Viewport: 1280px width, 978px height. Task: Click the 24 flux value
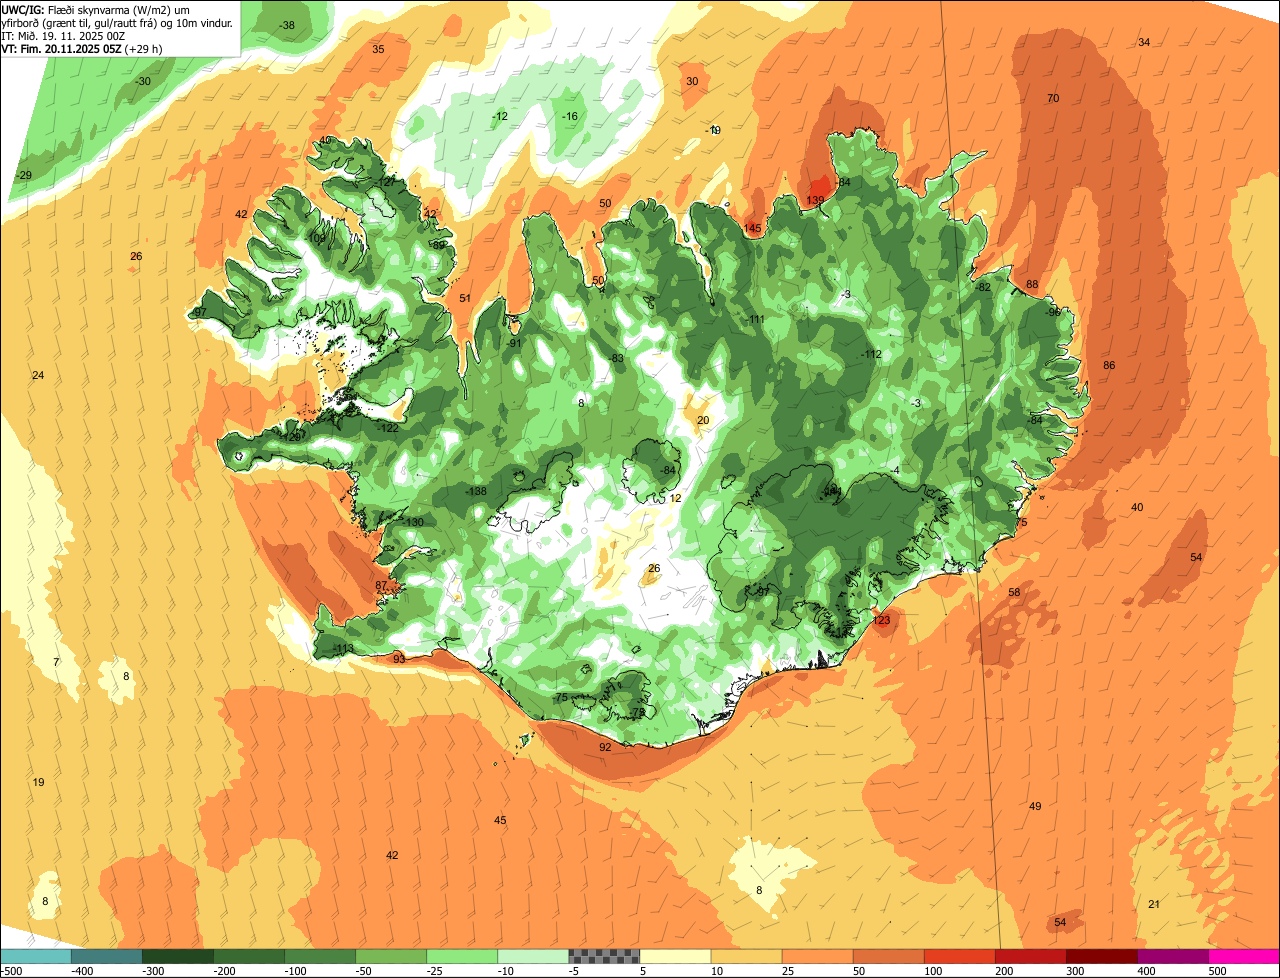[38, 375]
